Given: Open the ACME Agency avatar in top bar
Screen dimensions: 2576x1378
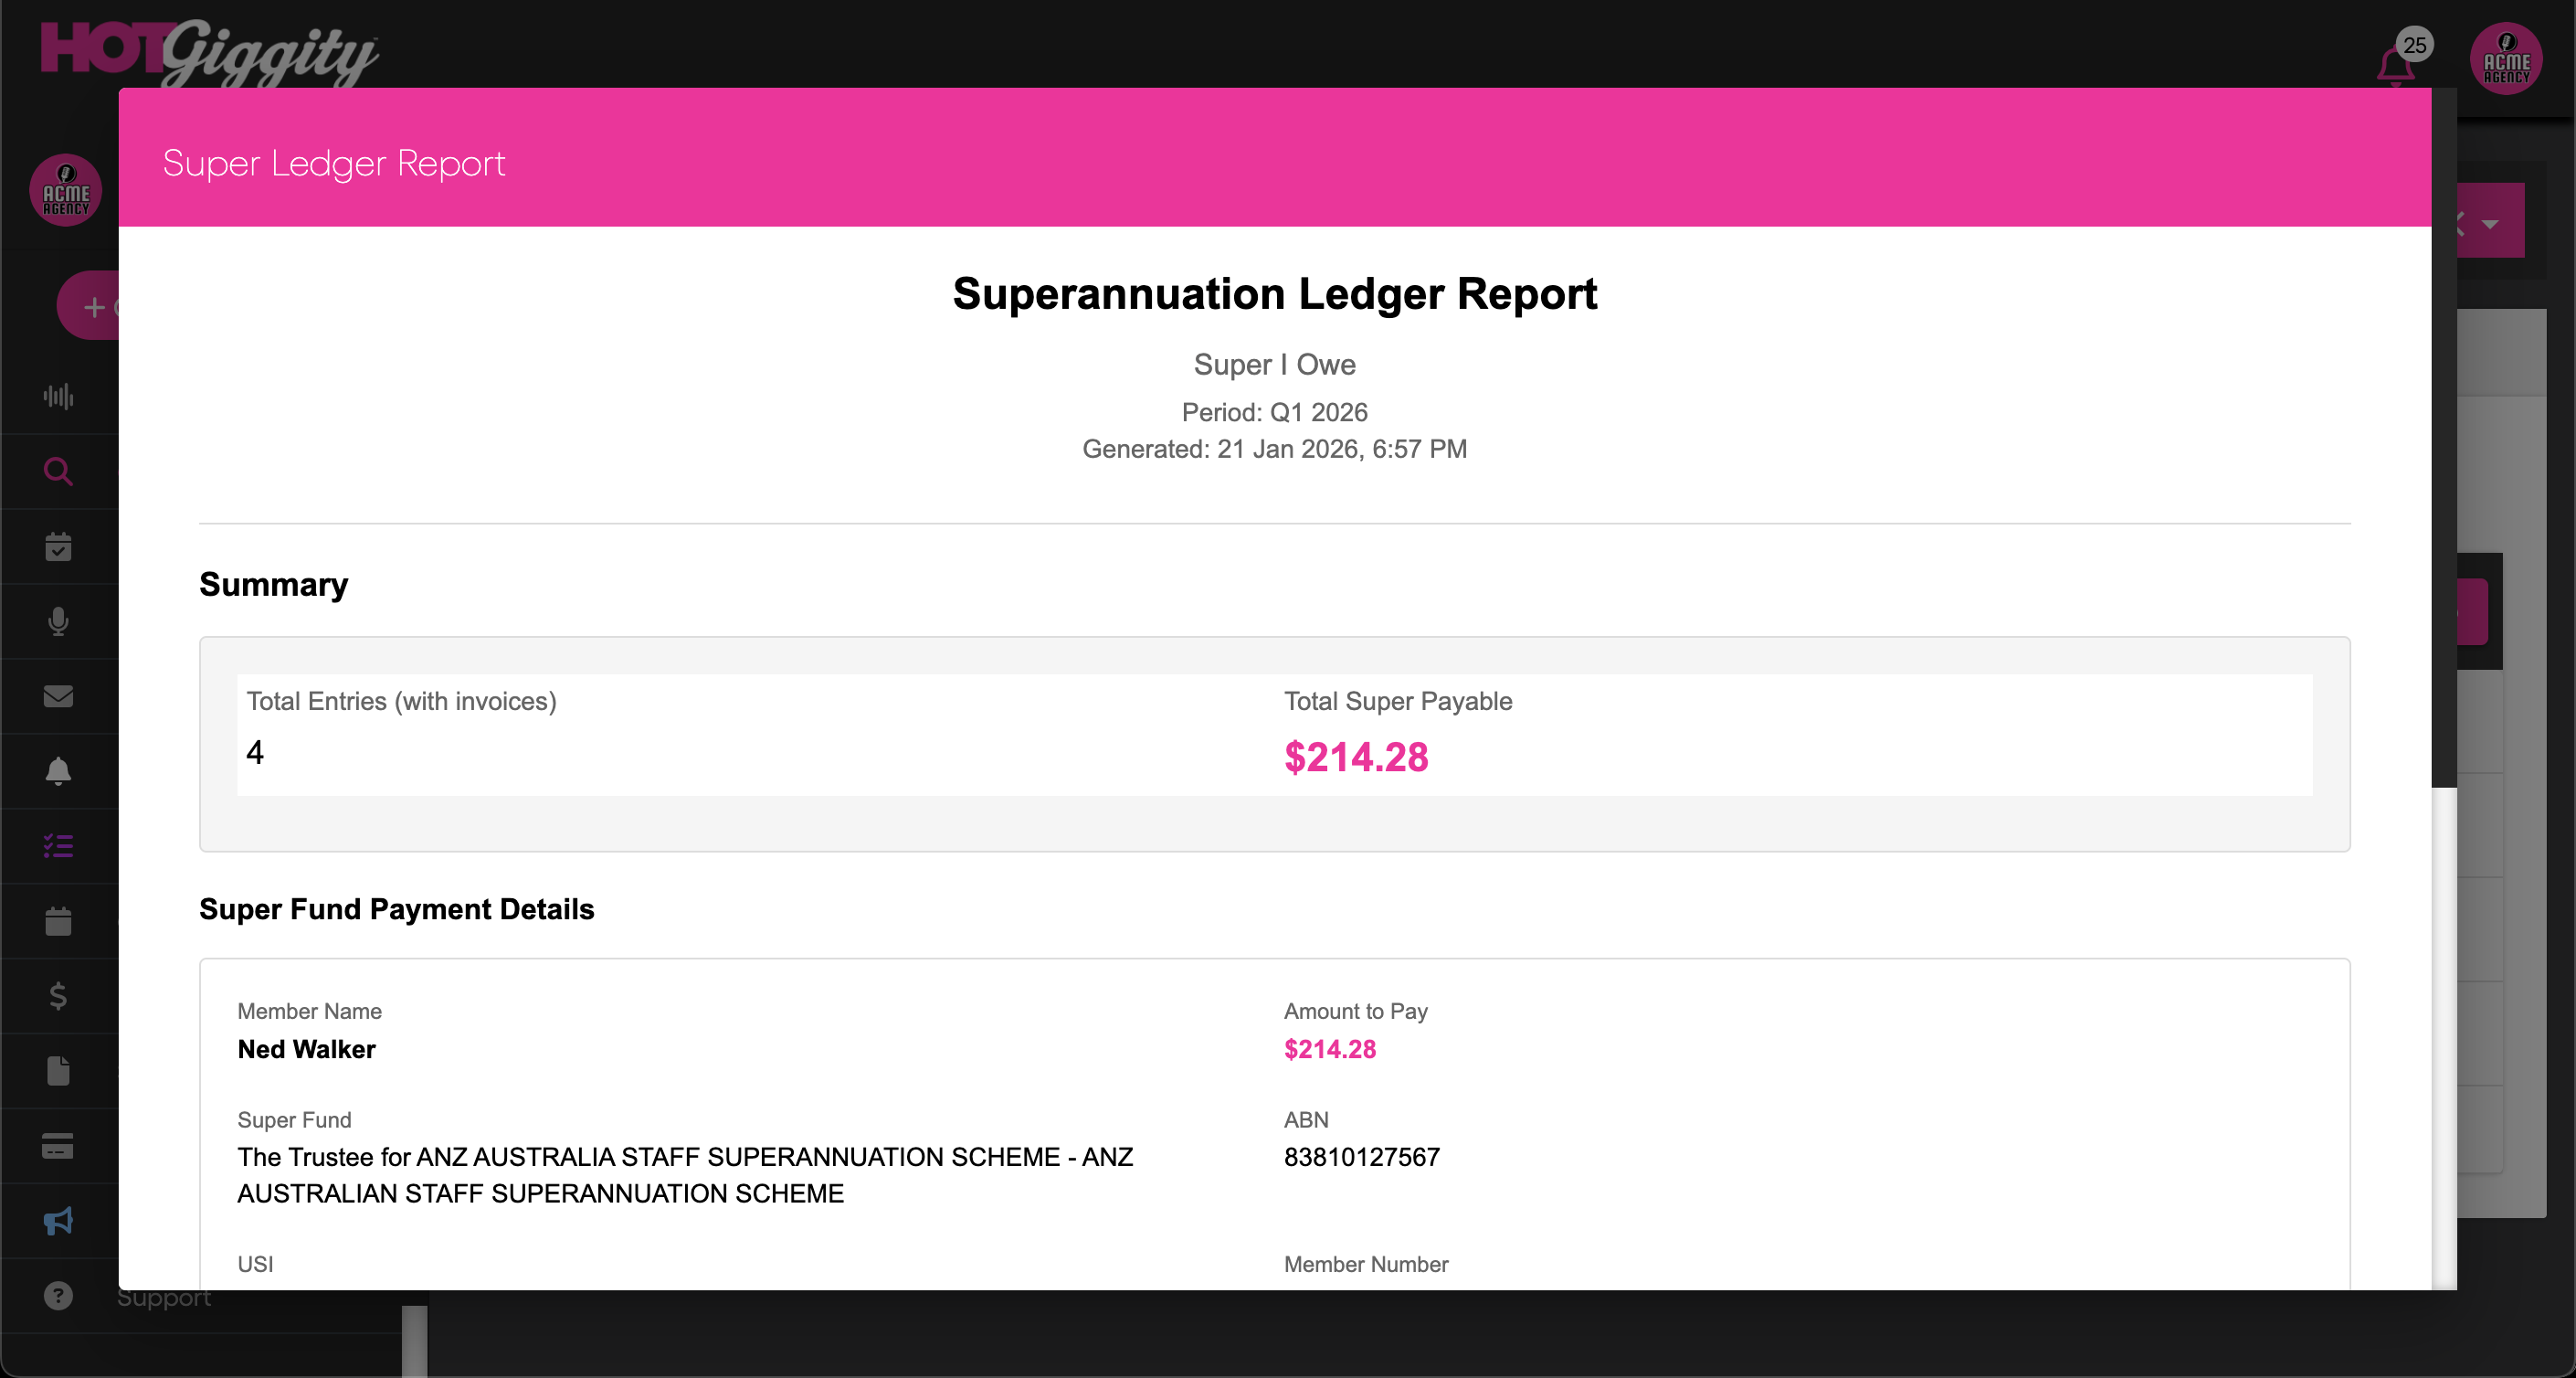Looking at the screenshot, I should [2506, 60].
